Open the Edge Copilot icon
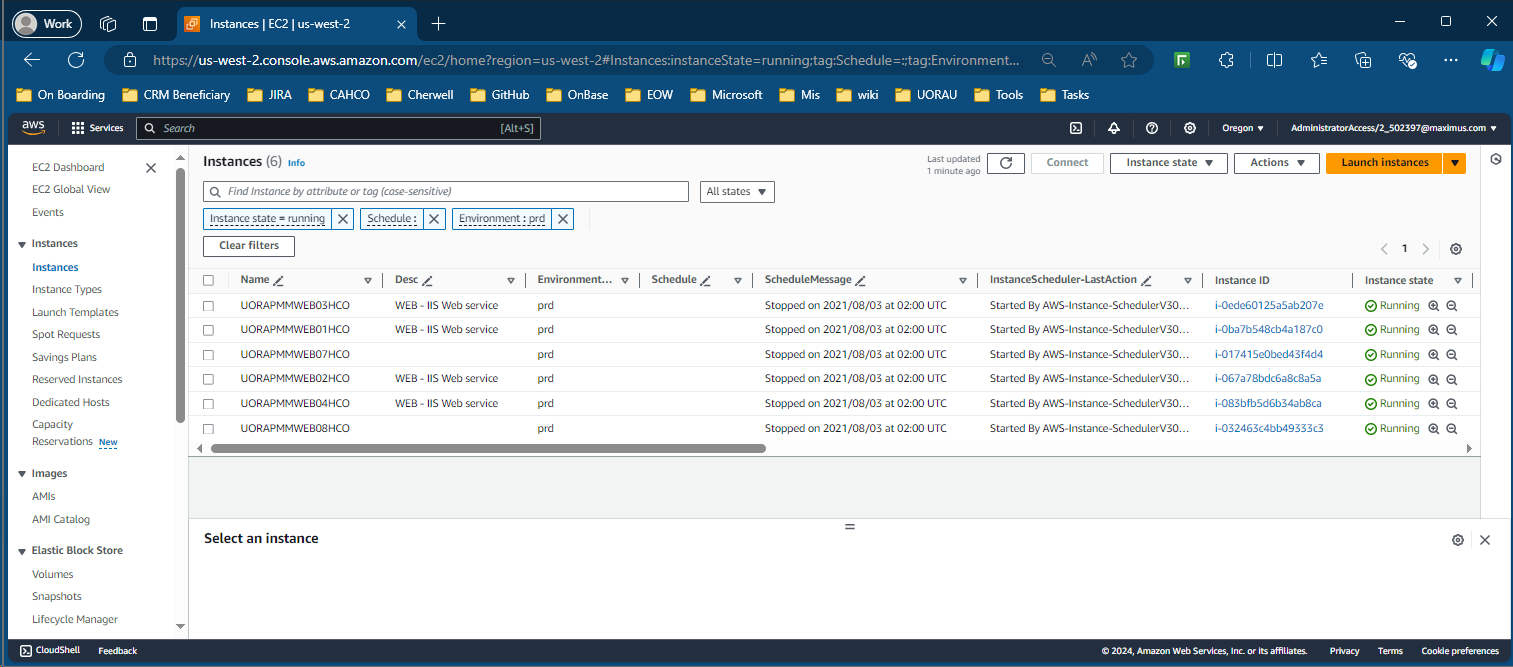The width and height of the screenshot is (1513, 667). [1493, 60]
